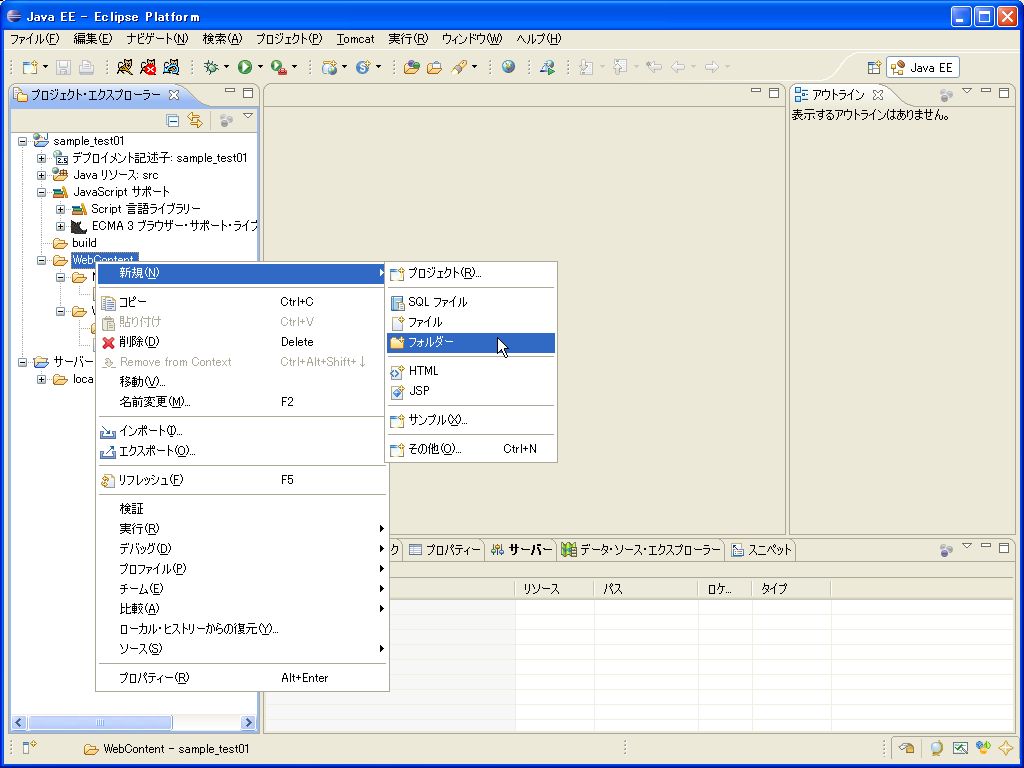The width and height of the screenshot is (1024, 768).
Task: Expand the Script 言語ライブラリー node
Action: (60, 209)
